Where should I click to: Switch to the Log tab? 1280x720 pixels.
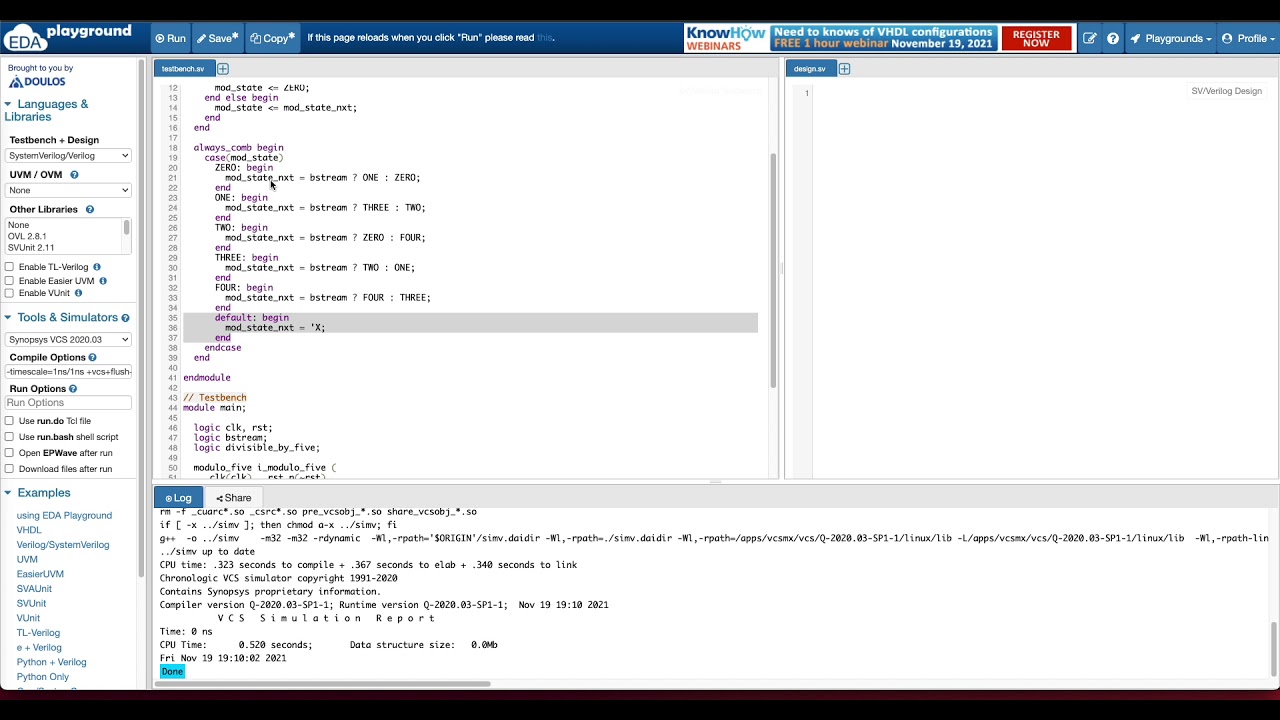tap(178, 498)
